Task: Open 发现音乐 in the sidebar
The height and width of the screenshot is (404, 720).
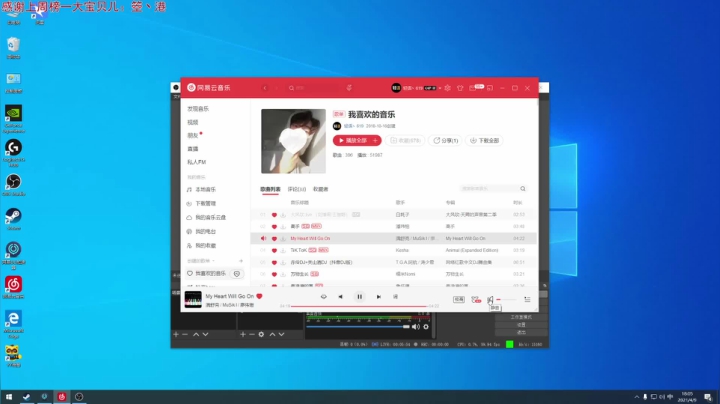Action: [x=198, y=109]
